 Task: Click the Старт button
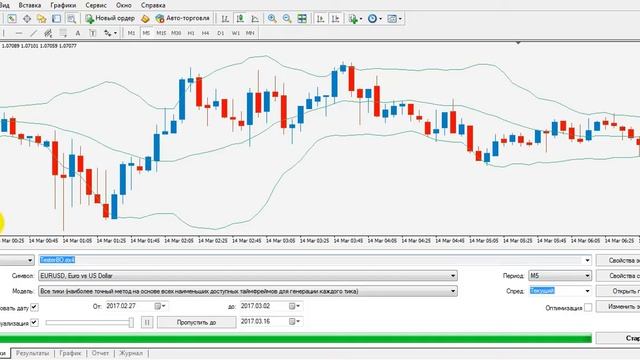point(618,338)
